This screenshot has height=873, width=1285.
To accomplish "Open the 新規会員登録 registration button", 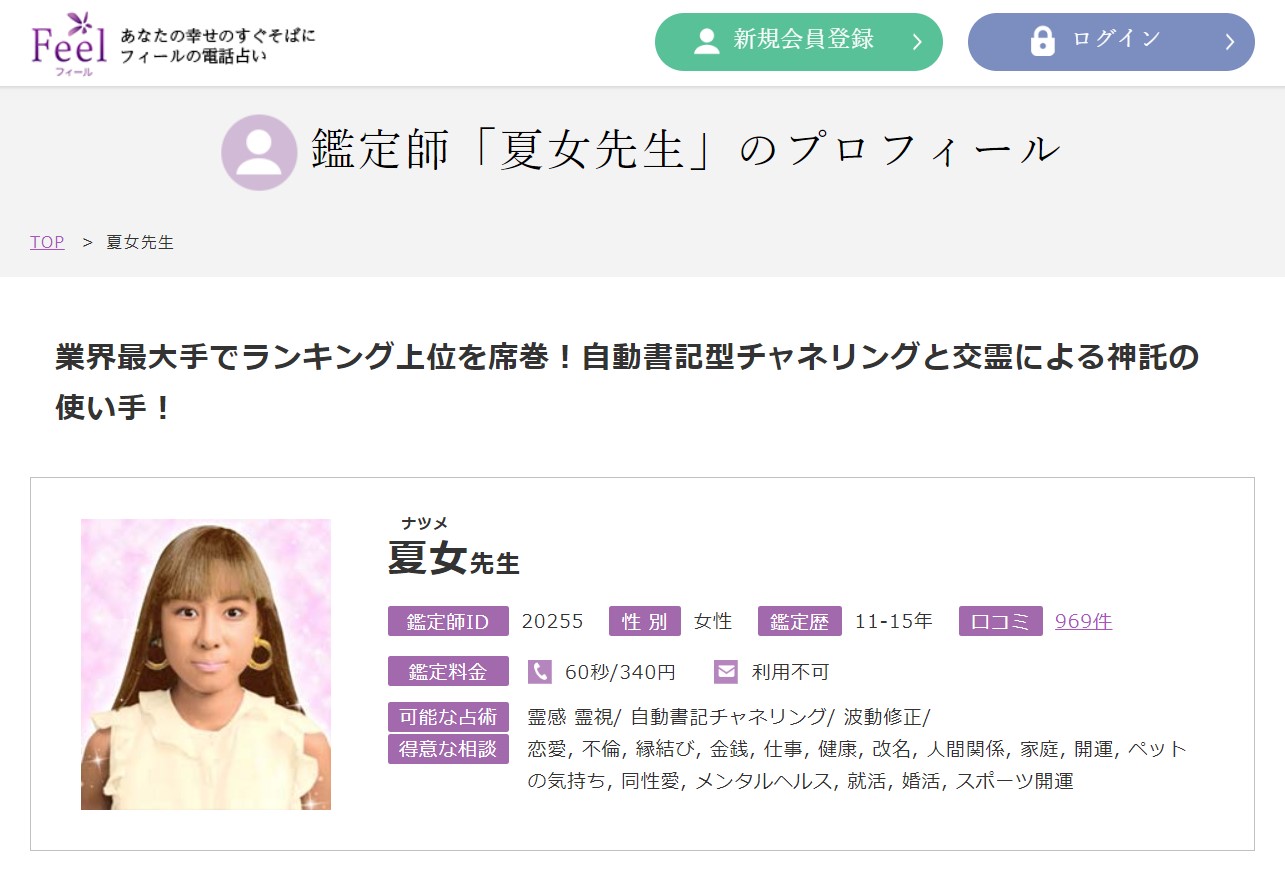I will (x=798, y=42).
